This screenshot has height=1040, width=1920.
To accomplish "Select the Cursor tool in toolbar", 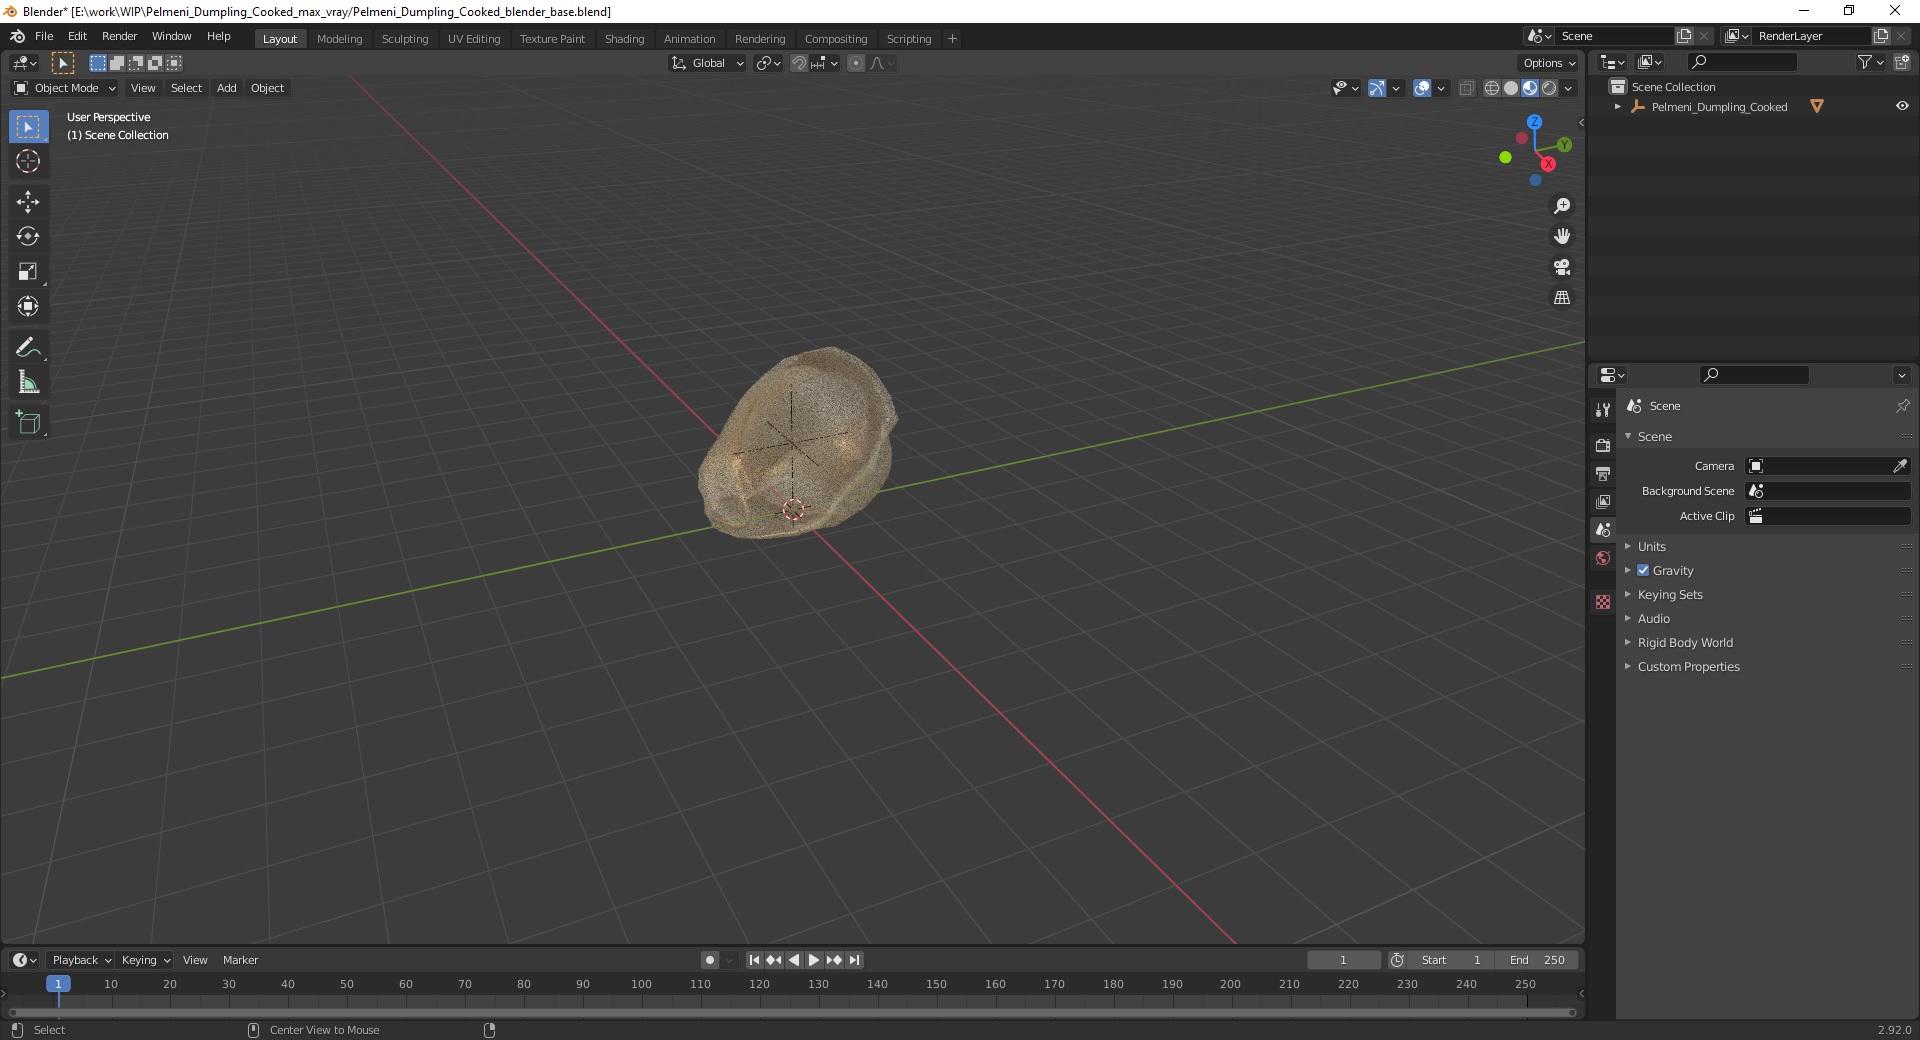I will pos(28,161).
